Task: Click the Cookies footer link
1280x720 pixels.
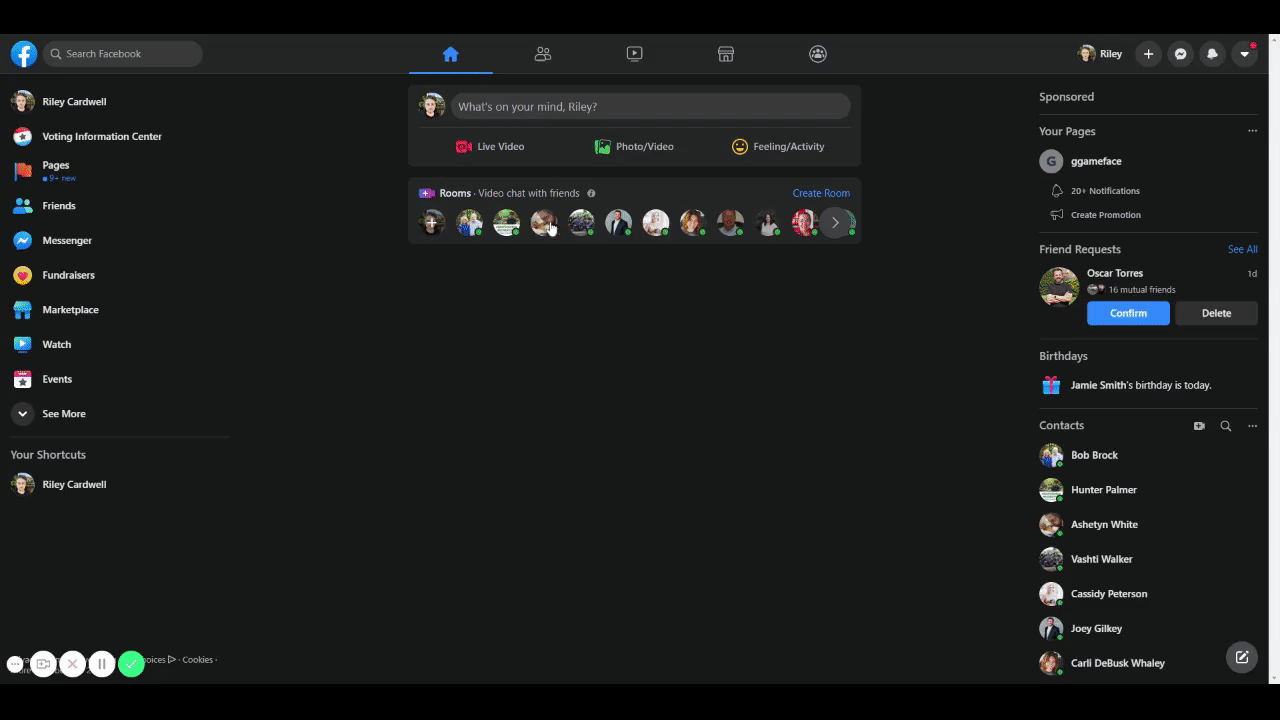Action: pyautogui.click(x=197, y=660)
